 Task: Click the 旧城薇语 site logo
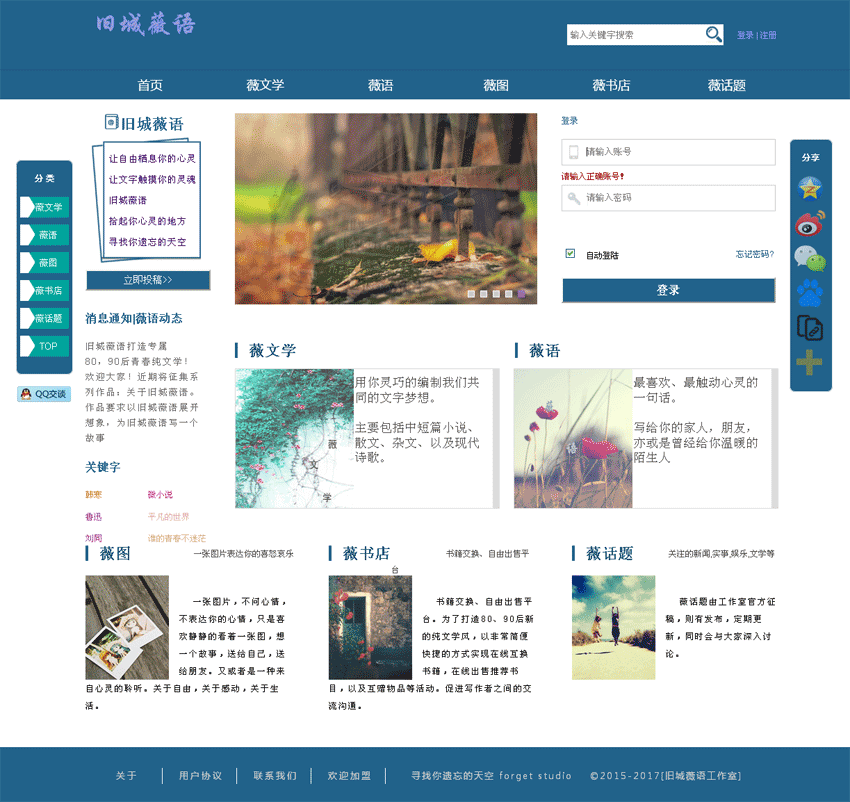pos(145,25)
